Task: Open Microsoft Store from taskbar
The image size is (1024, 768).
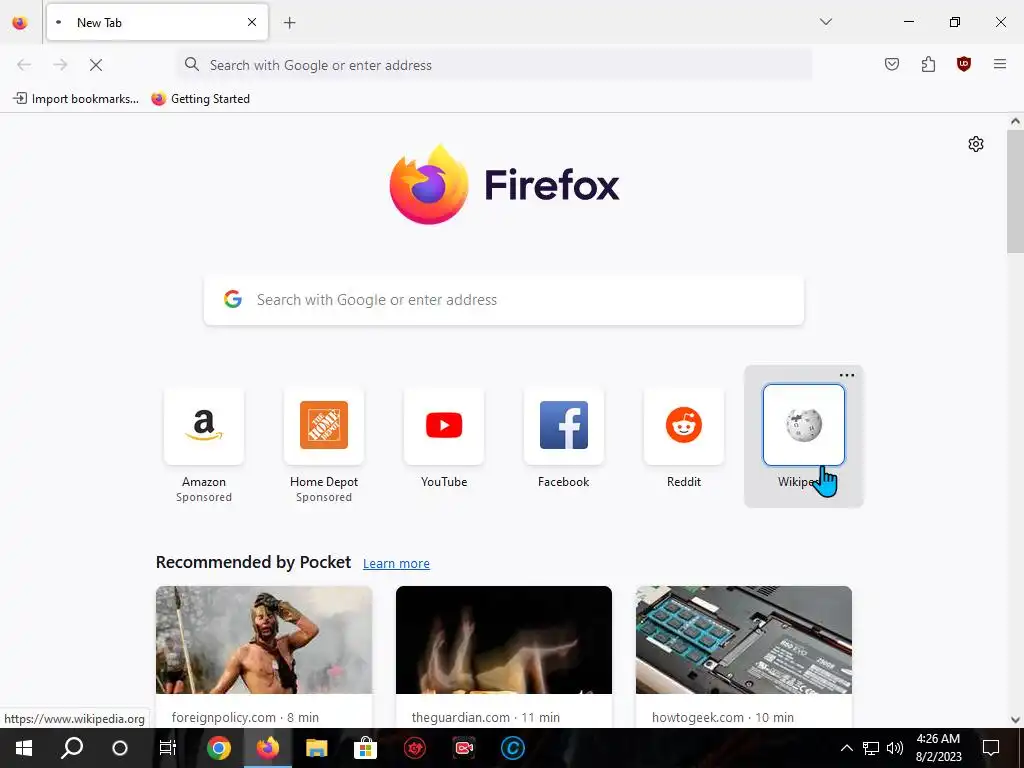Action: coord(365,748)
